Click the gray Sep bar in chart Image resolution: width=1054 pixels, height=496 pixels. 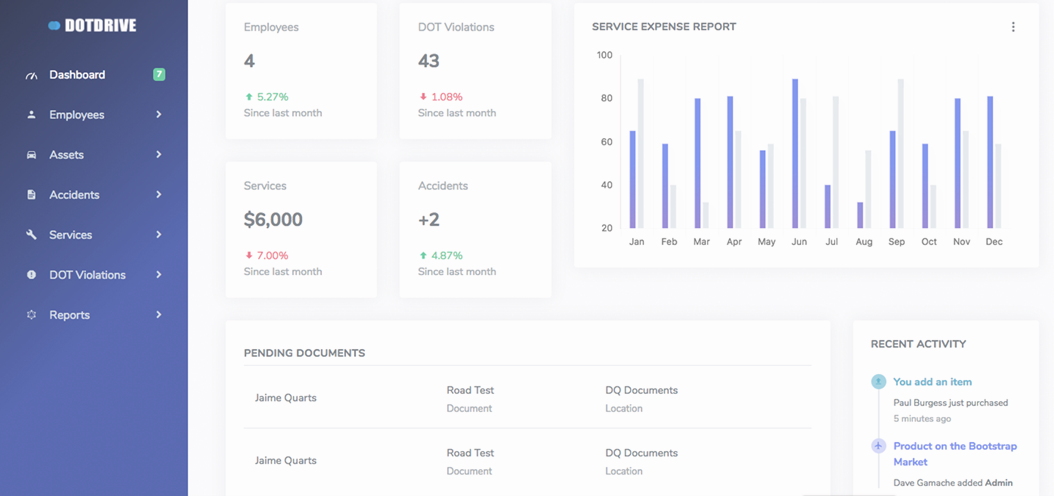(901, 154)
